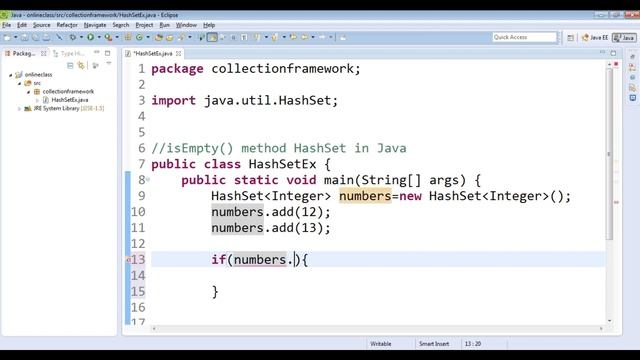The image size is (640, 360).
Task: Click the Search flashlight toolbar icon
Action: point(181,37)
